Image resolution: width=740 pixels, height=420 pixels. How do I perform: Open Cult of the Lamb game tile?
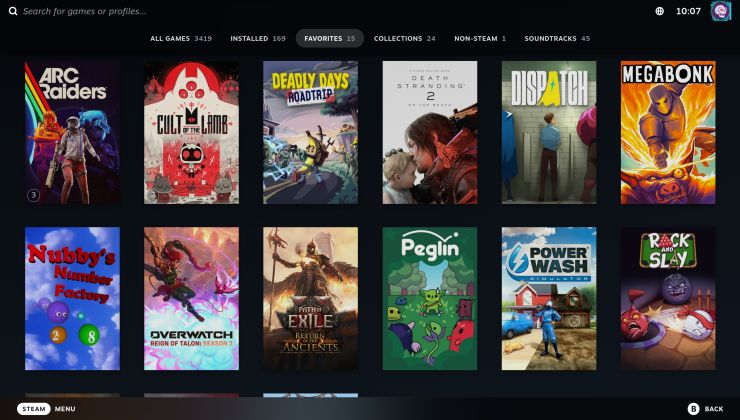click(191, 133)
